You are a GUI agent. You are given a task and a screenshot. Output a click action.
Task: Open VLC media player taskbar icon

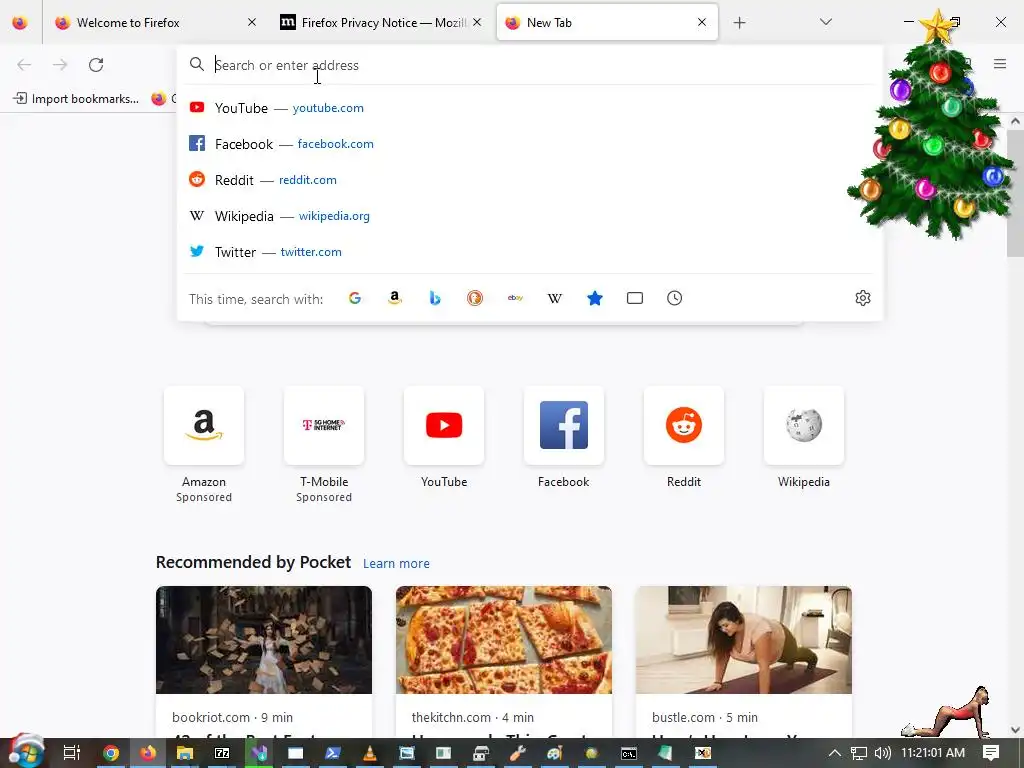tap(370, 753)
